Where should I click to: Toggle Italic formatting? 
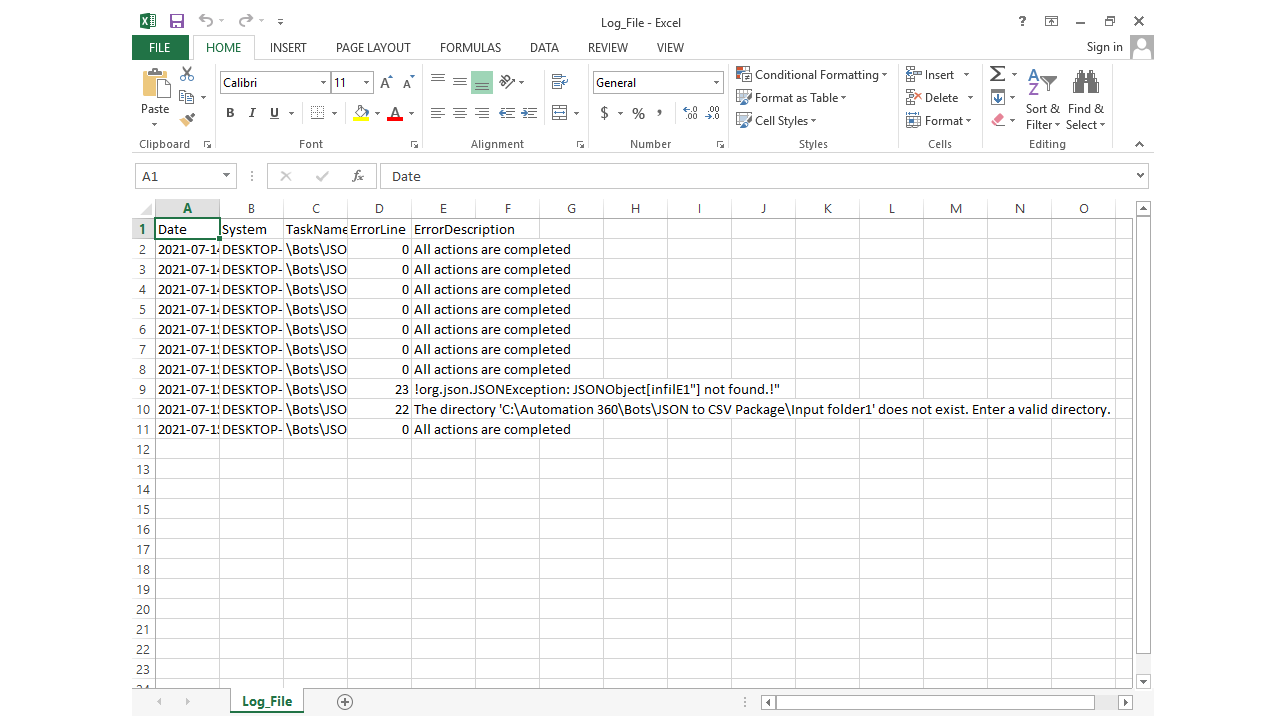coord(252,113)
